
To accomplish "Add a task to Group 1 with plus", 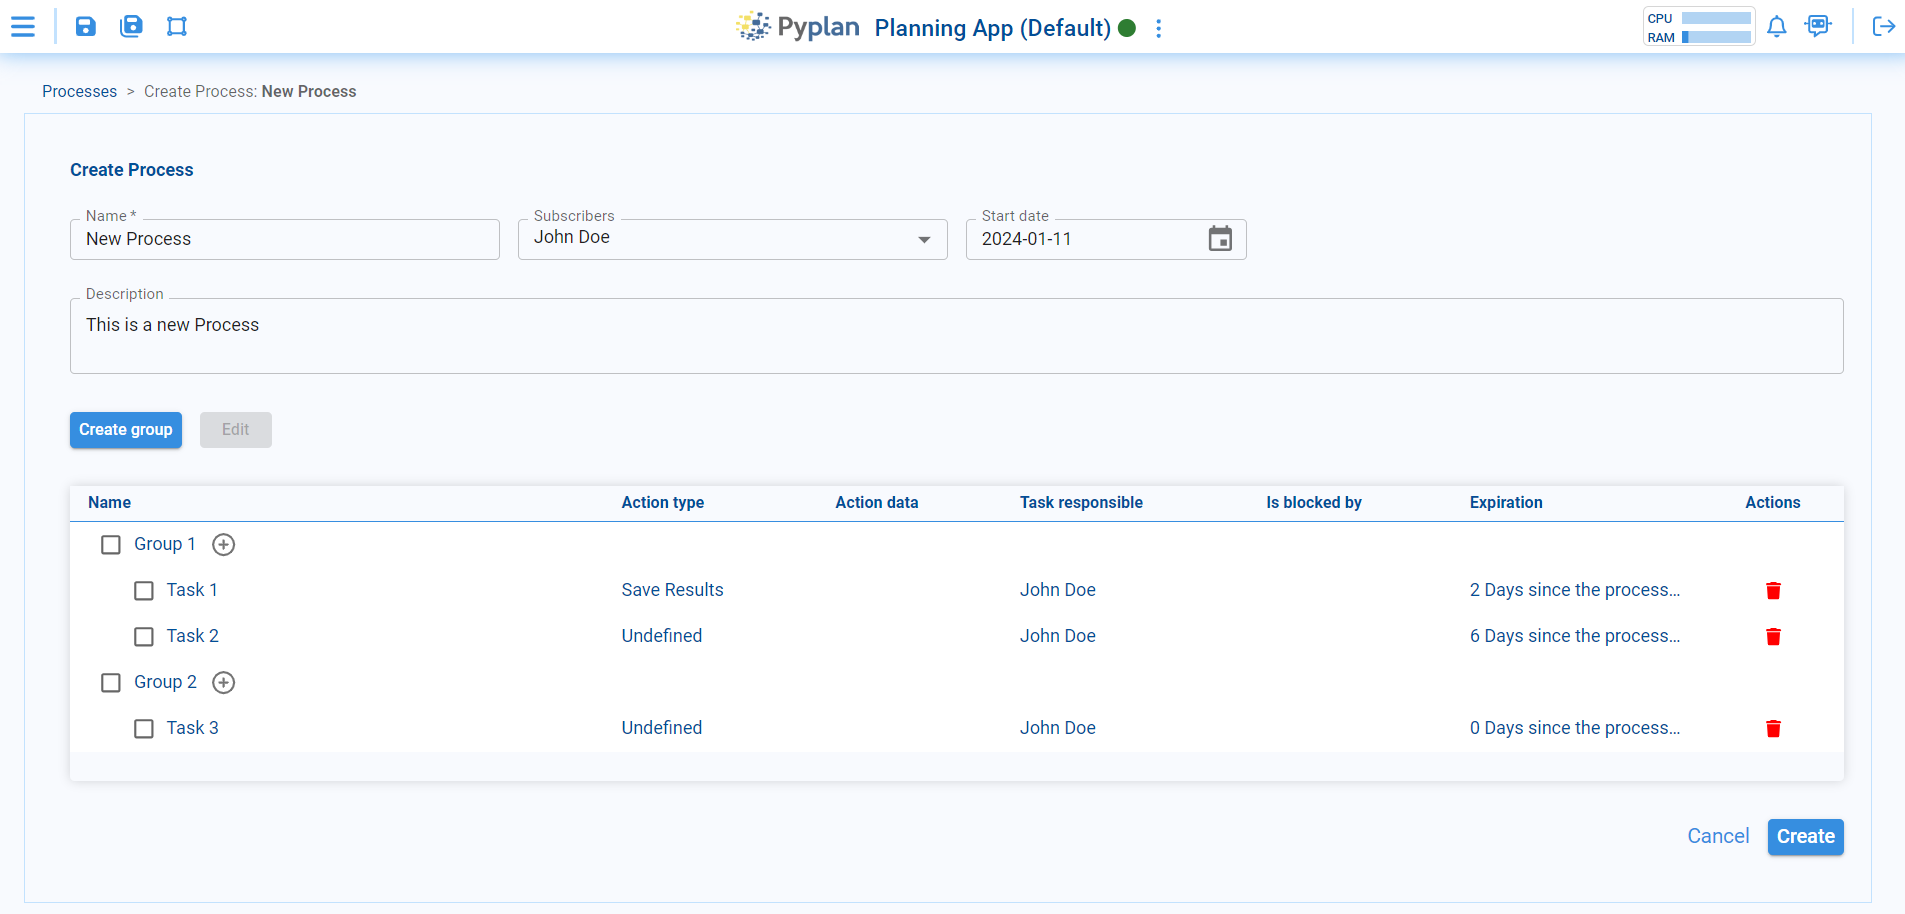I will [x=224, y=545].
